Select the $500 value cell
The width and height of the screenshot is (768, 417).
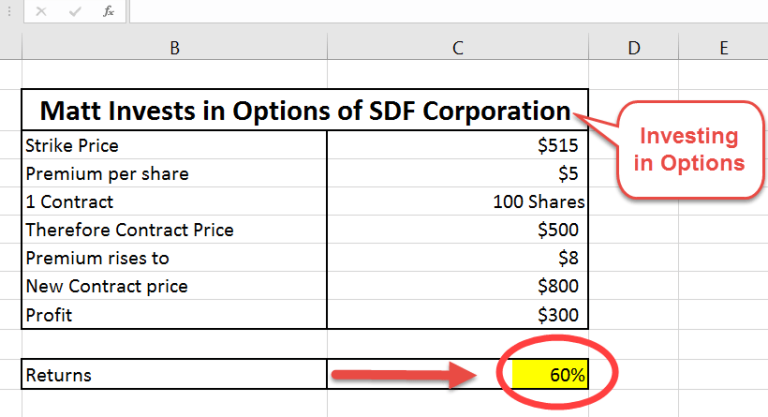pos(457,229)
